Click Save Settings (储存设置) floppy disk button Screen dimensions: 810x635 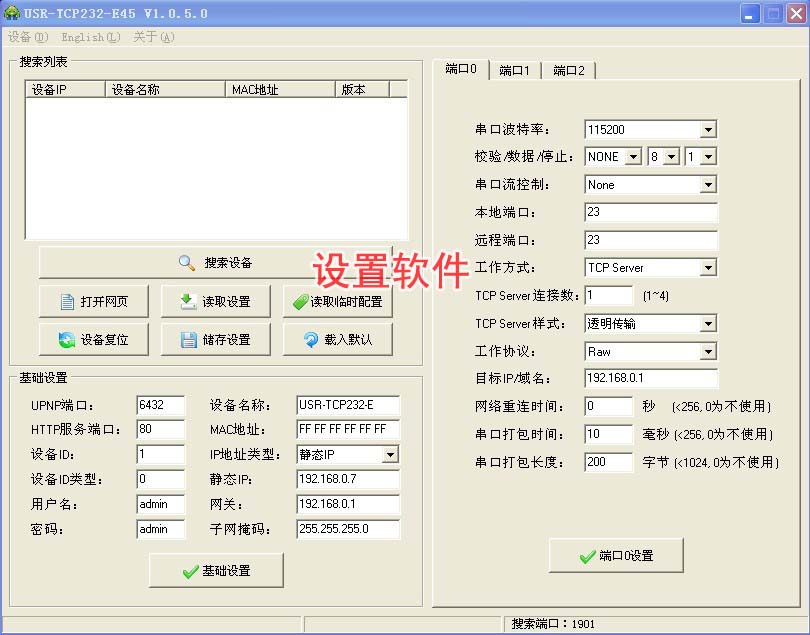(x=214, y=340)
